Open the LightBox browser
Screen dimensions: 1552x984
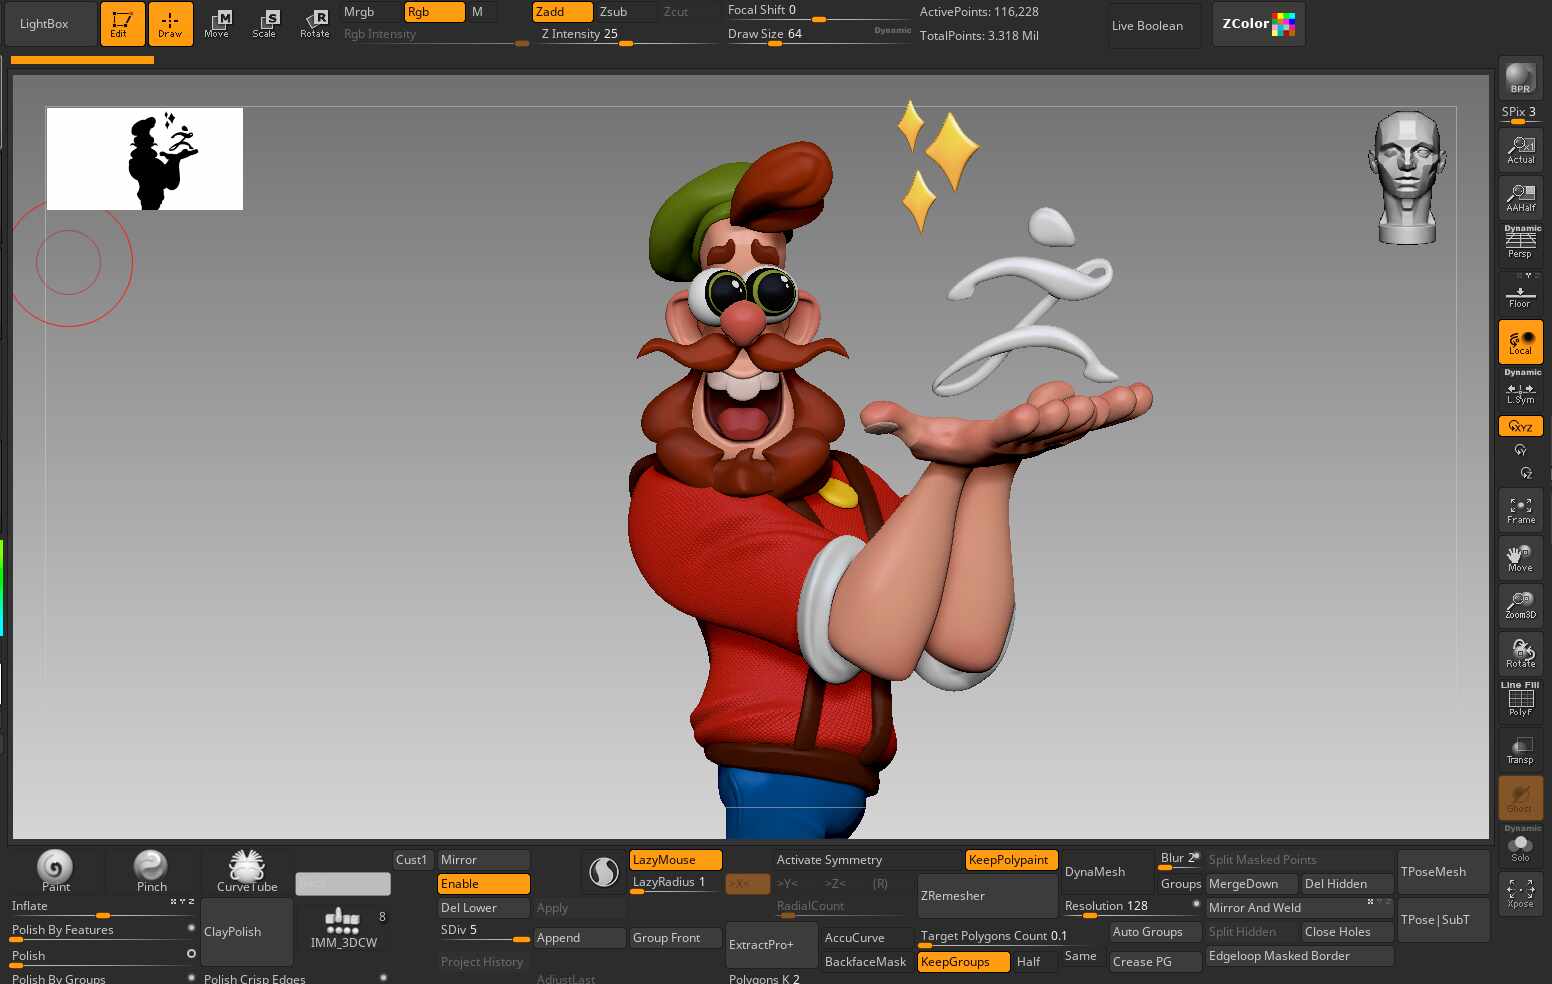(x=44, y=24)
